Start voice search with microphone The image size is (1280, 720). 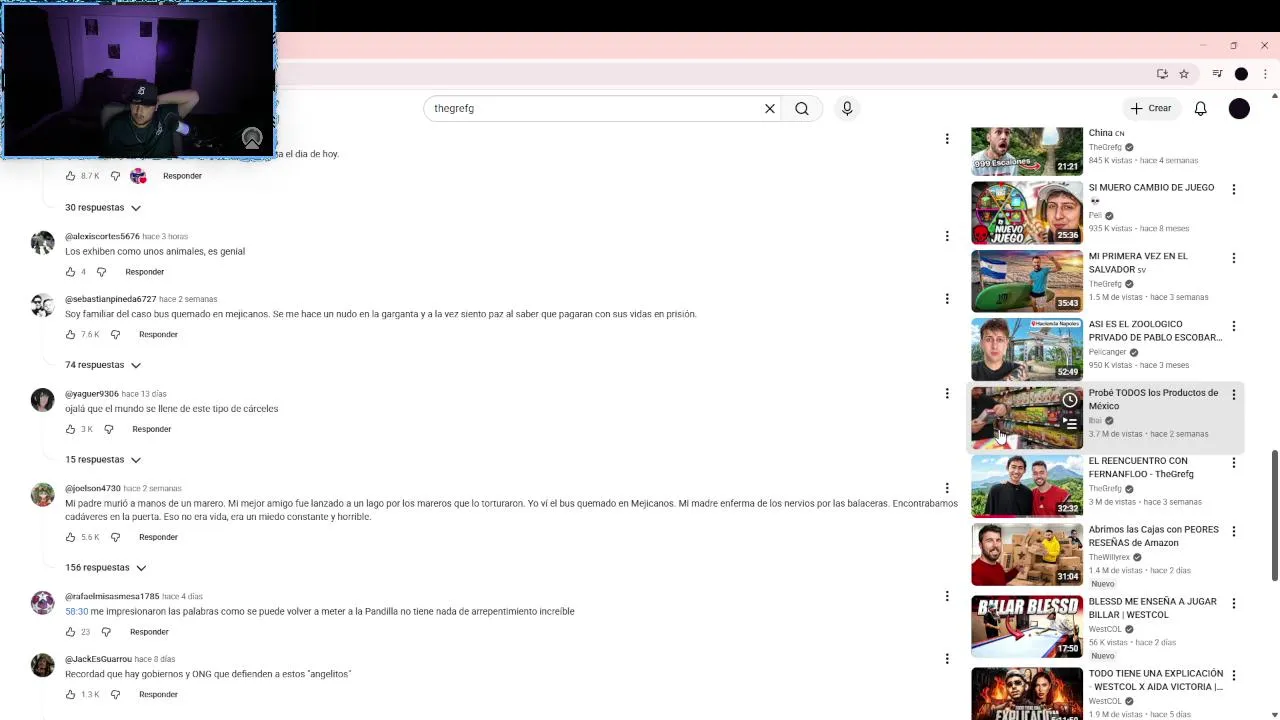click(847, 108)
